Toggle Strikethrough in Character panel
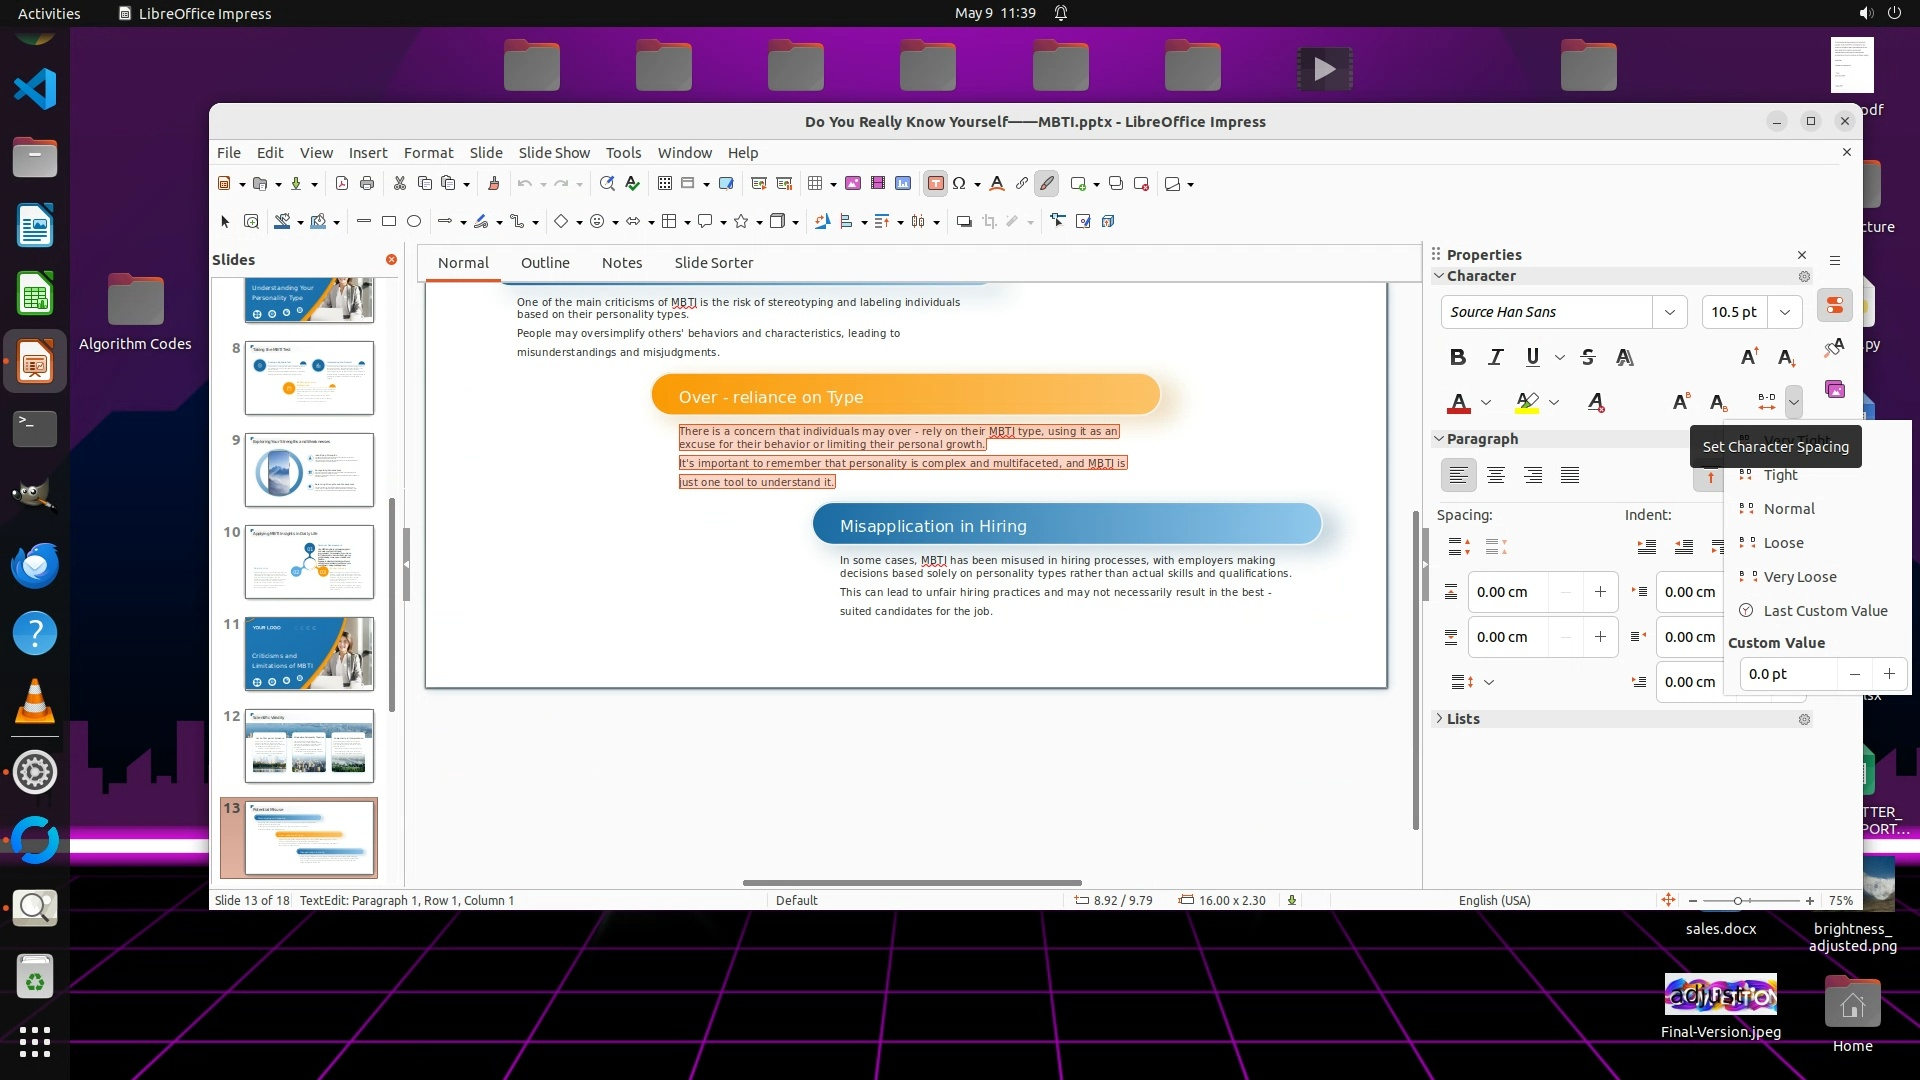1920x1080 pixels. click(x=1587, y=357)
